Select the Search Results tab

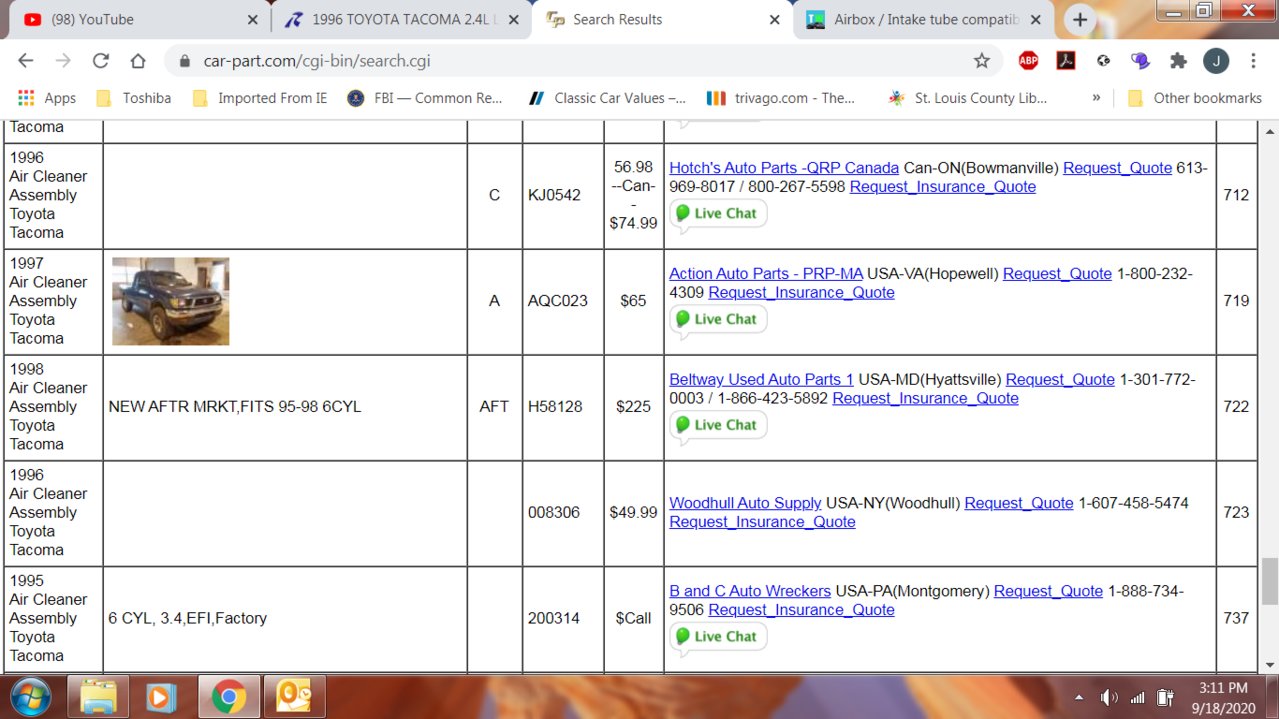(660, 20)
